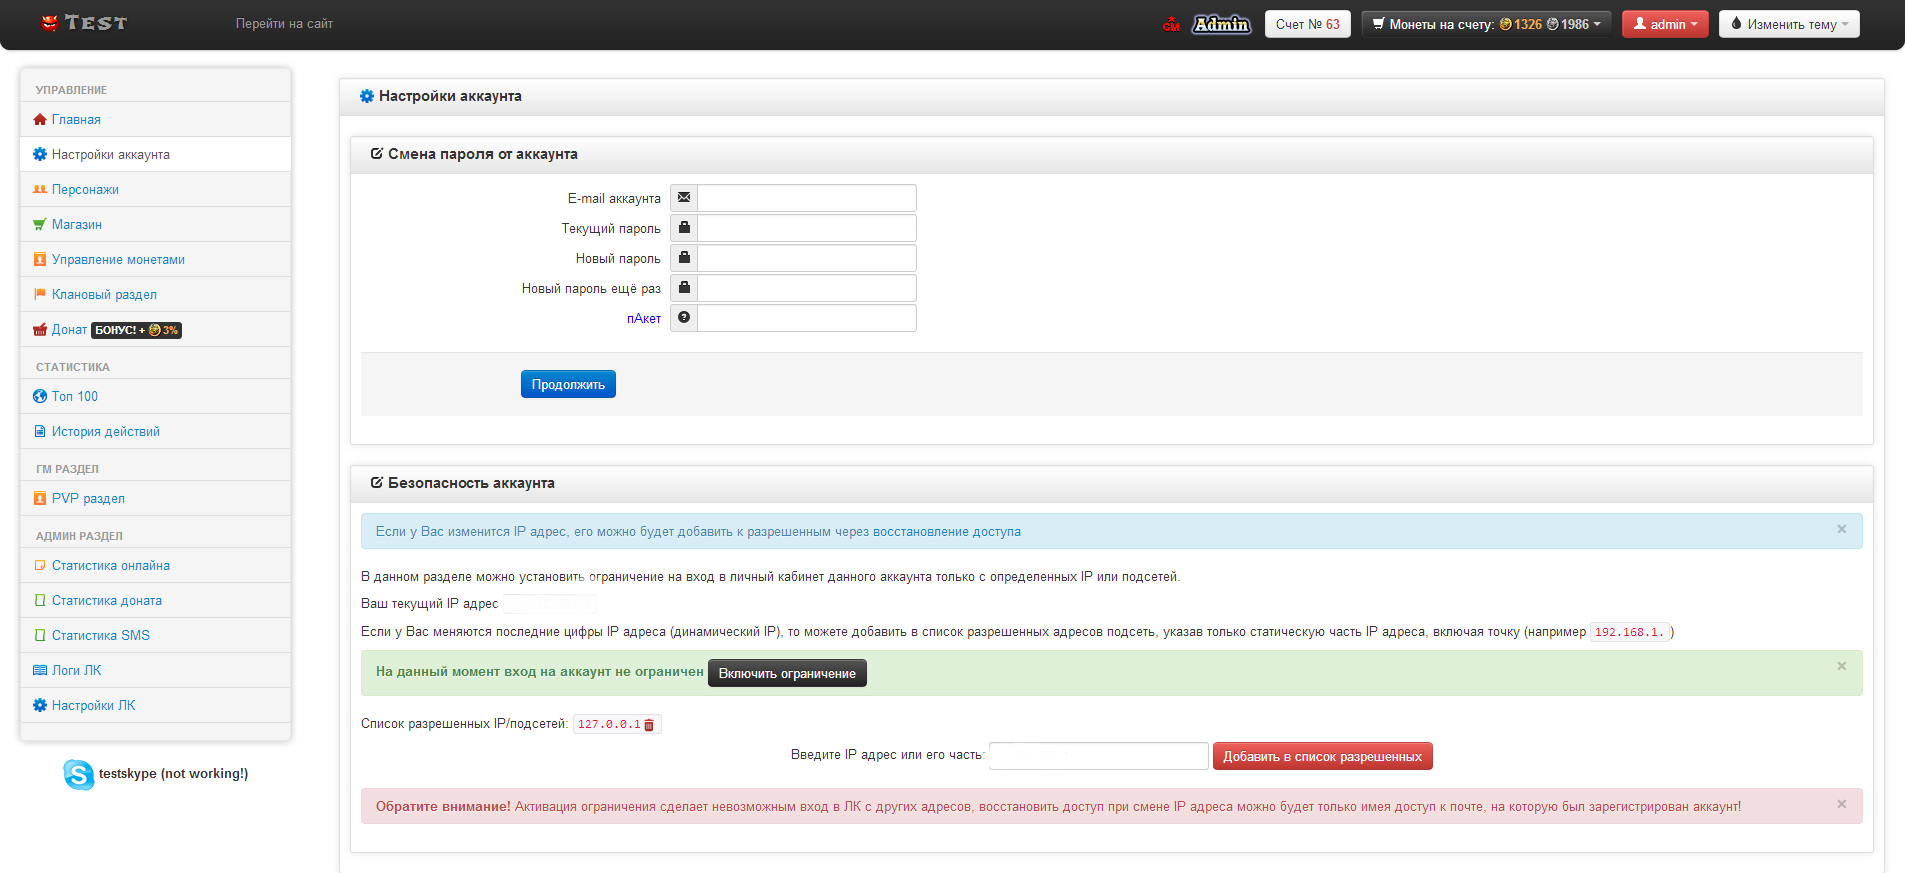1905x873 pixels.
Task: Click the flag icon next to Клановый раздел
Action: click(x=40, y=294)
